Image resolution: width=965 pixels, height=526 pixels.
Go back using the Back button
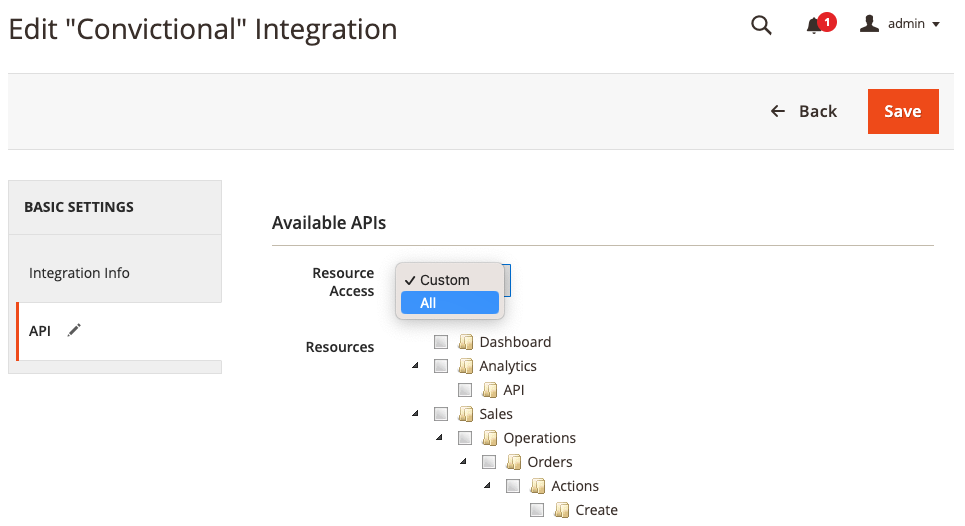tap(803, 111)
